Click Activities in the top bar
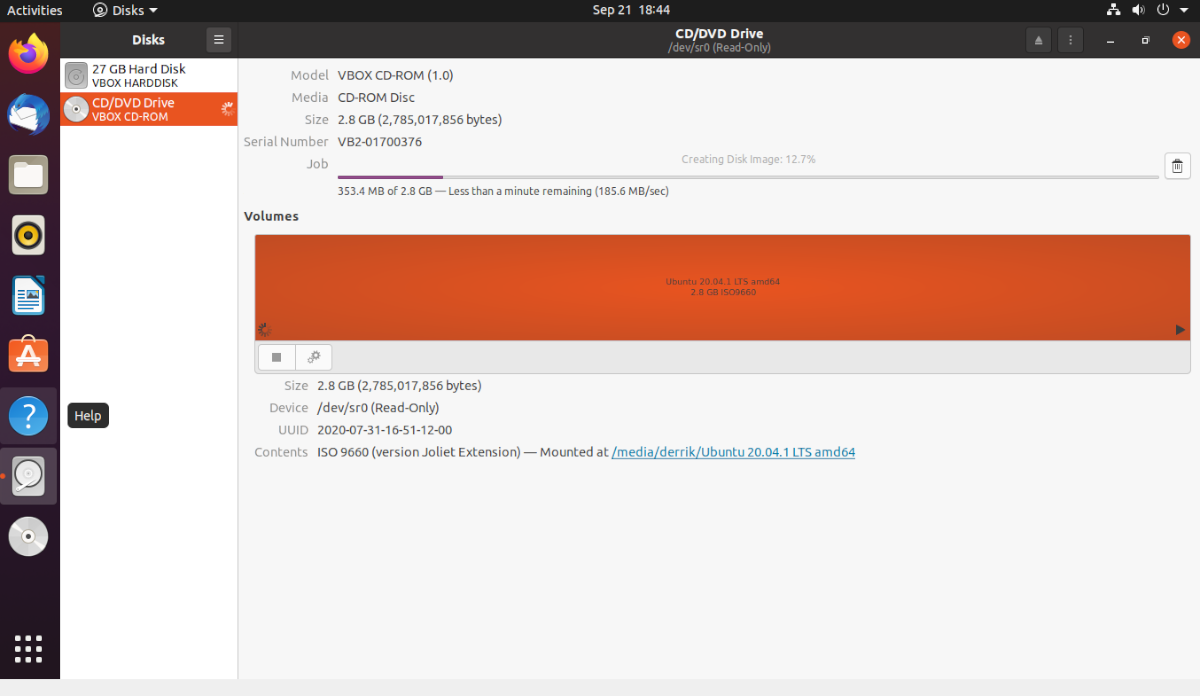1200x696 pixels. [32, 10]
